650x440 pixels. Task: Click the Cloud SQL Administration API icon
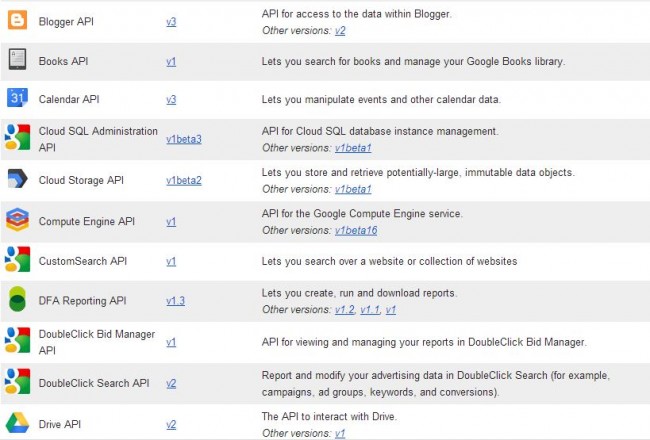click(17, 137)
